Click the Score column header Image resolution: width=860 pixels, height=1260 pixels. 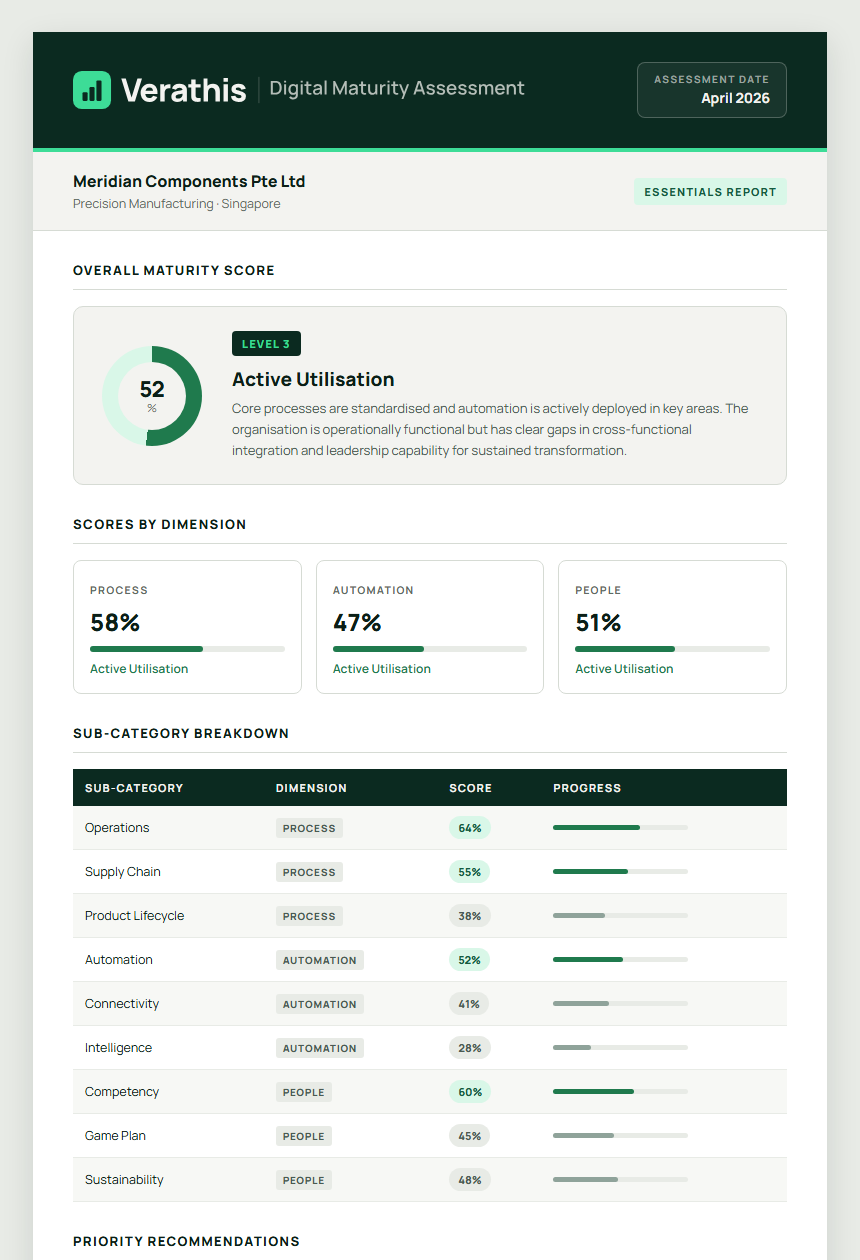click(470, 788)
